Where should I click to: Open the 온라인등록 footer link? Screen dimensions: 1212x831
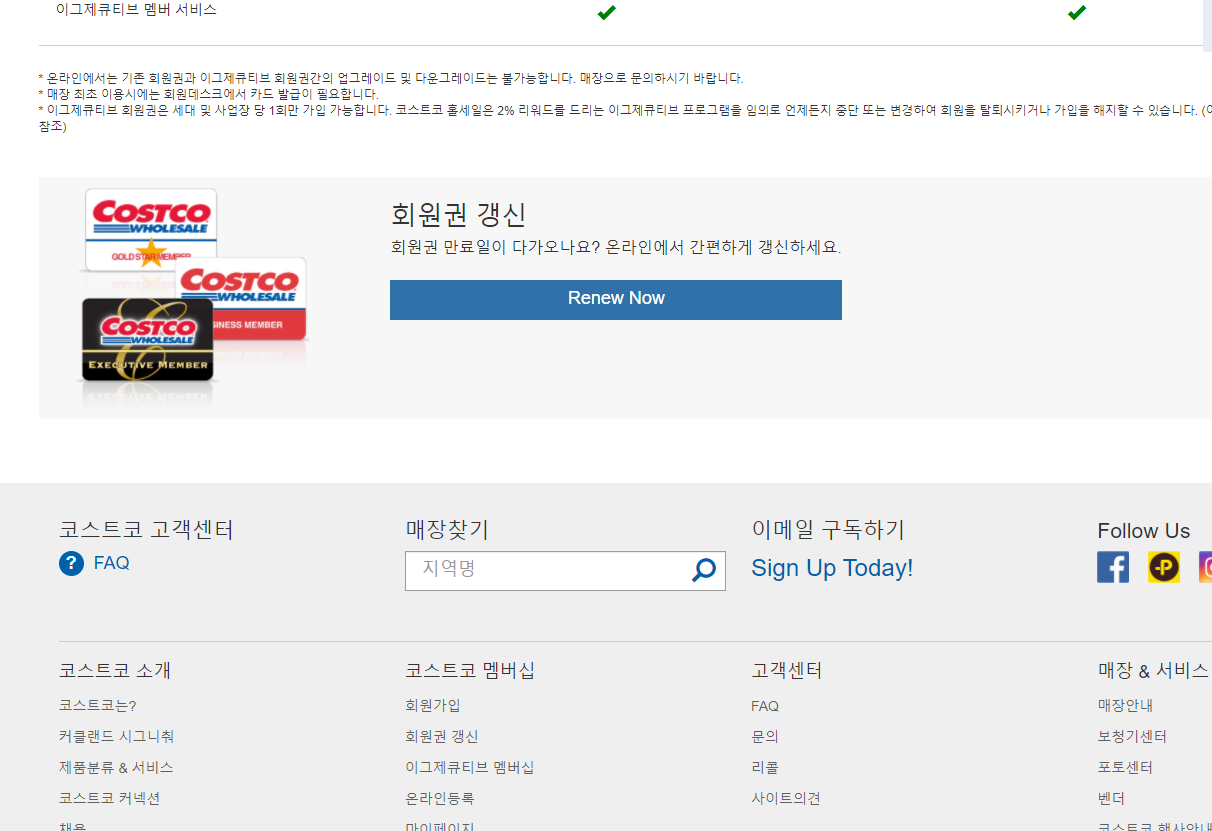click(x=440, y=798)
